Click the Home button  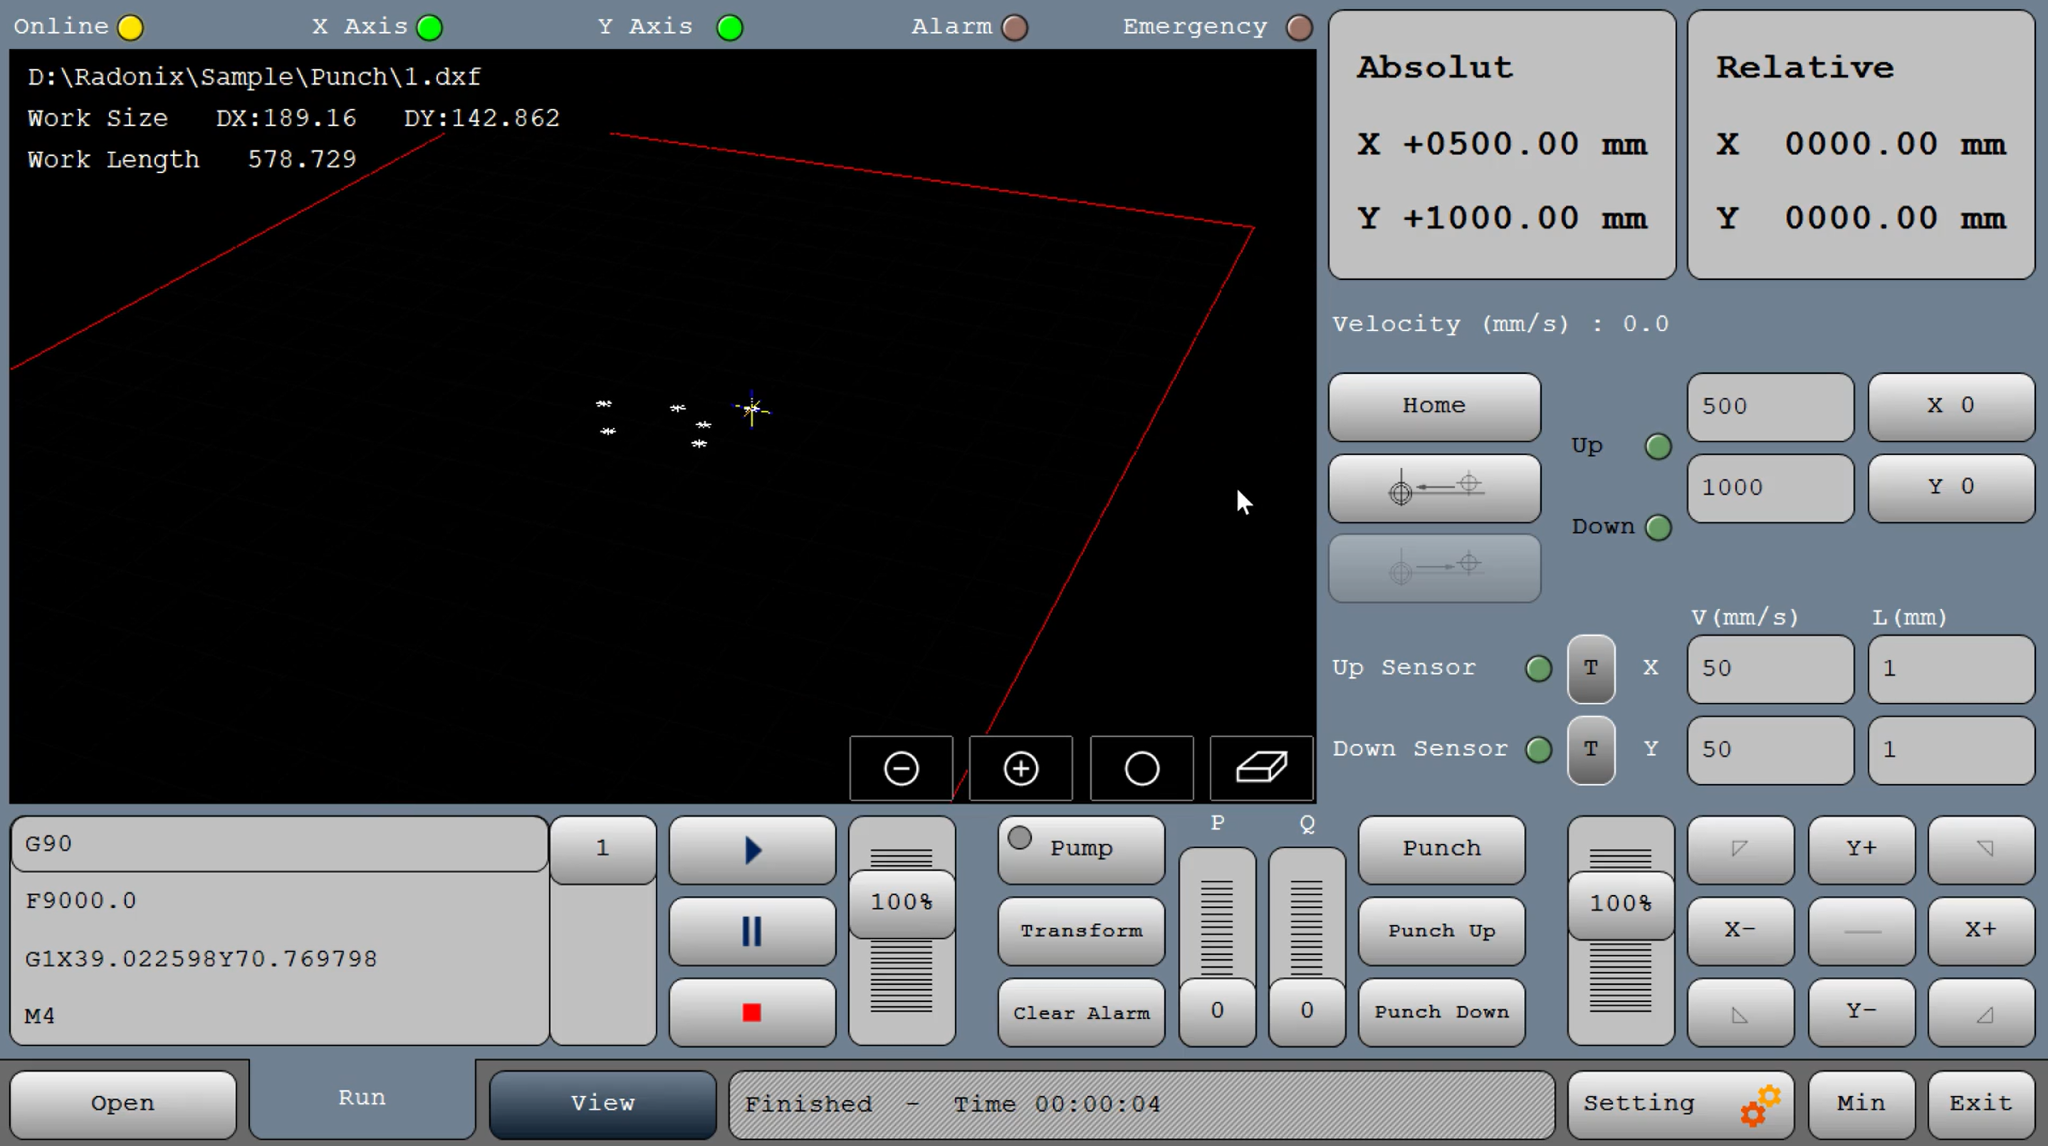pos(1434,406)
